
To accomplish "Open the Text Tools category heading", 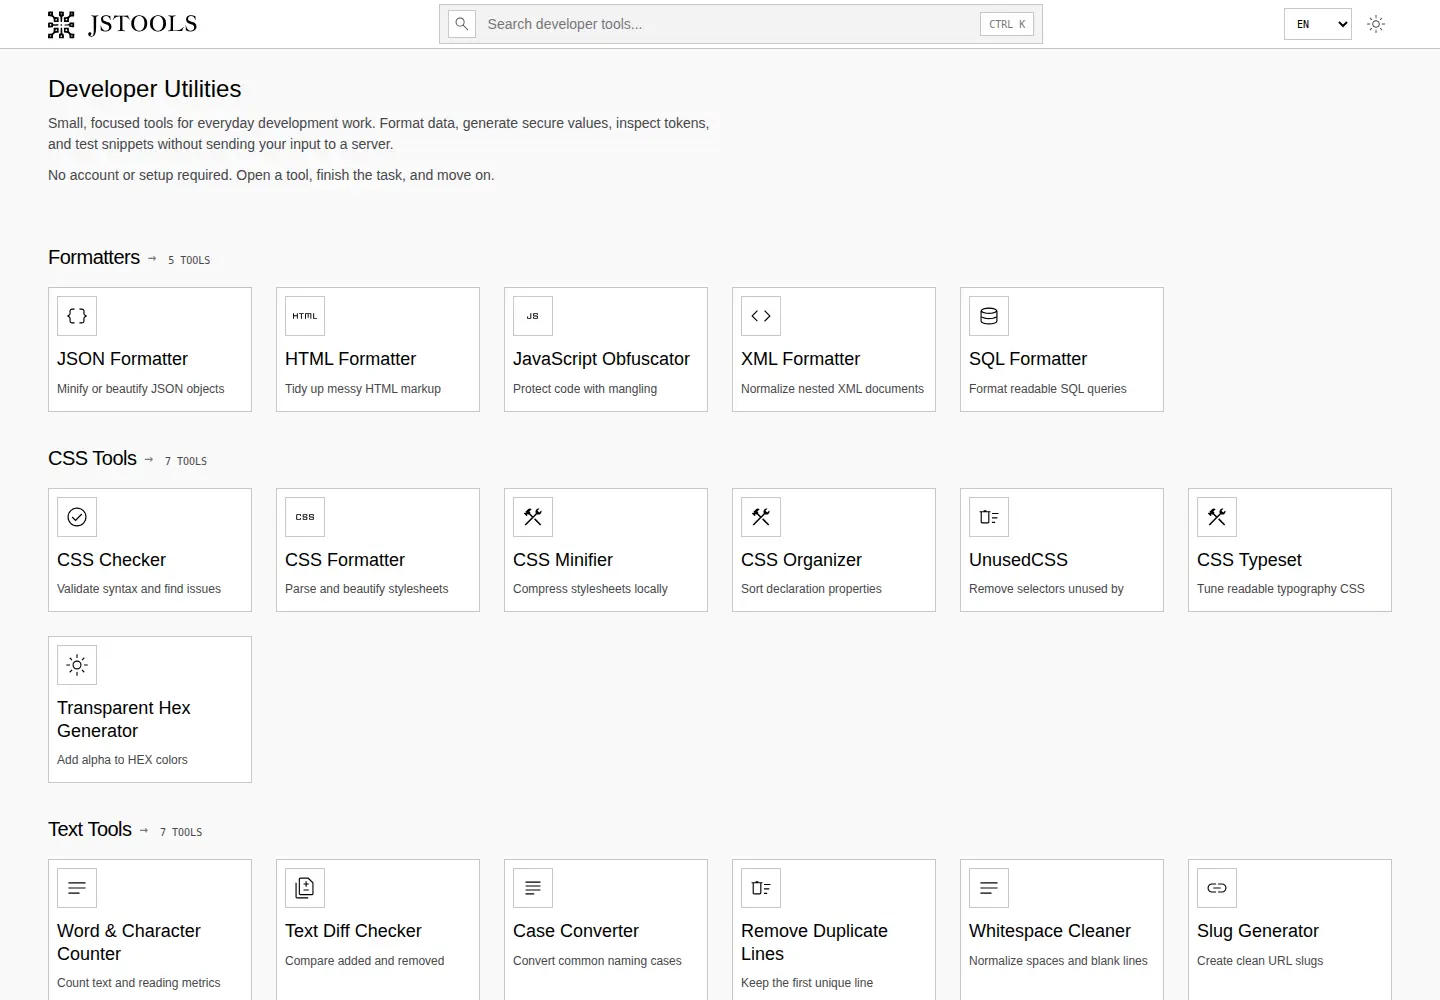I will click(x=90, y=829).
